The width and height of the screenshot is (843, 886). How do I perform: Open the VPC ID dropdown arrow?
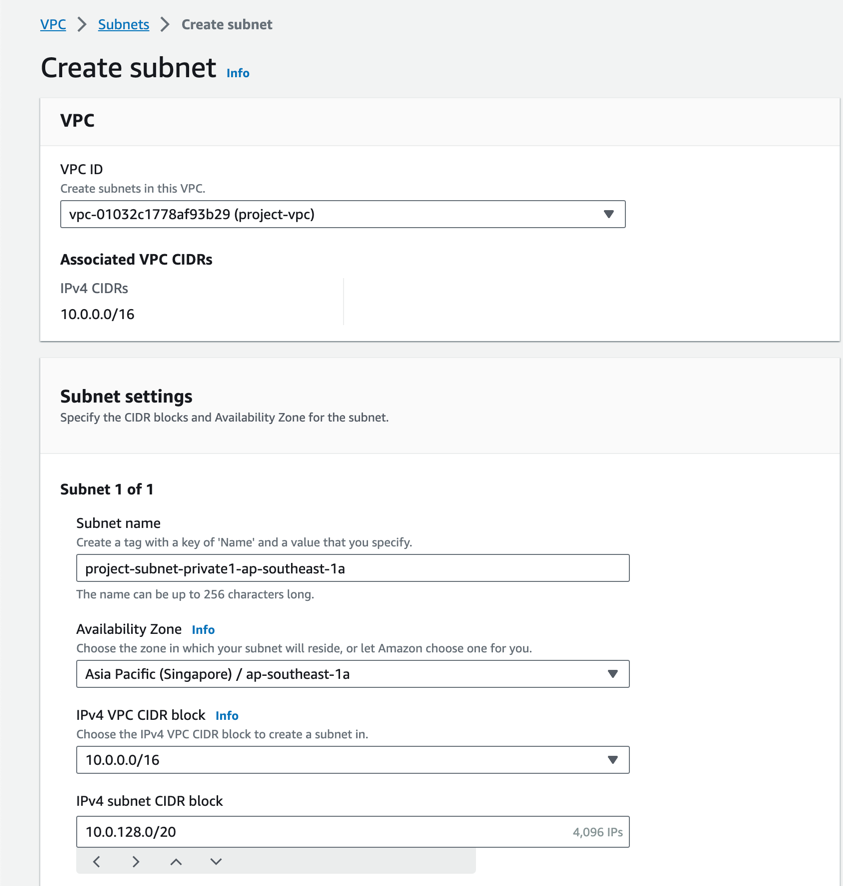tap(608, 214)
